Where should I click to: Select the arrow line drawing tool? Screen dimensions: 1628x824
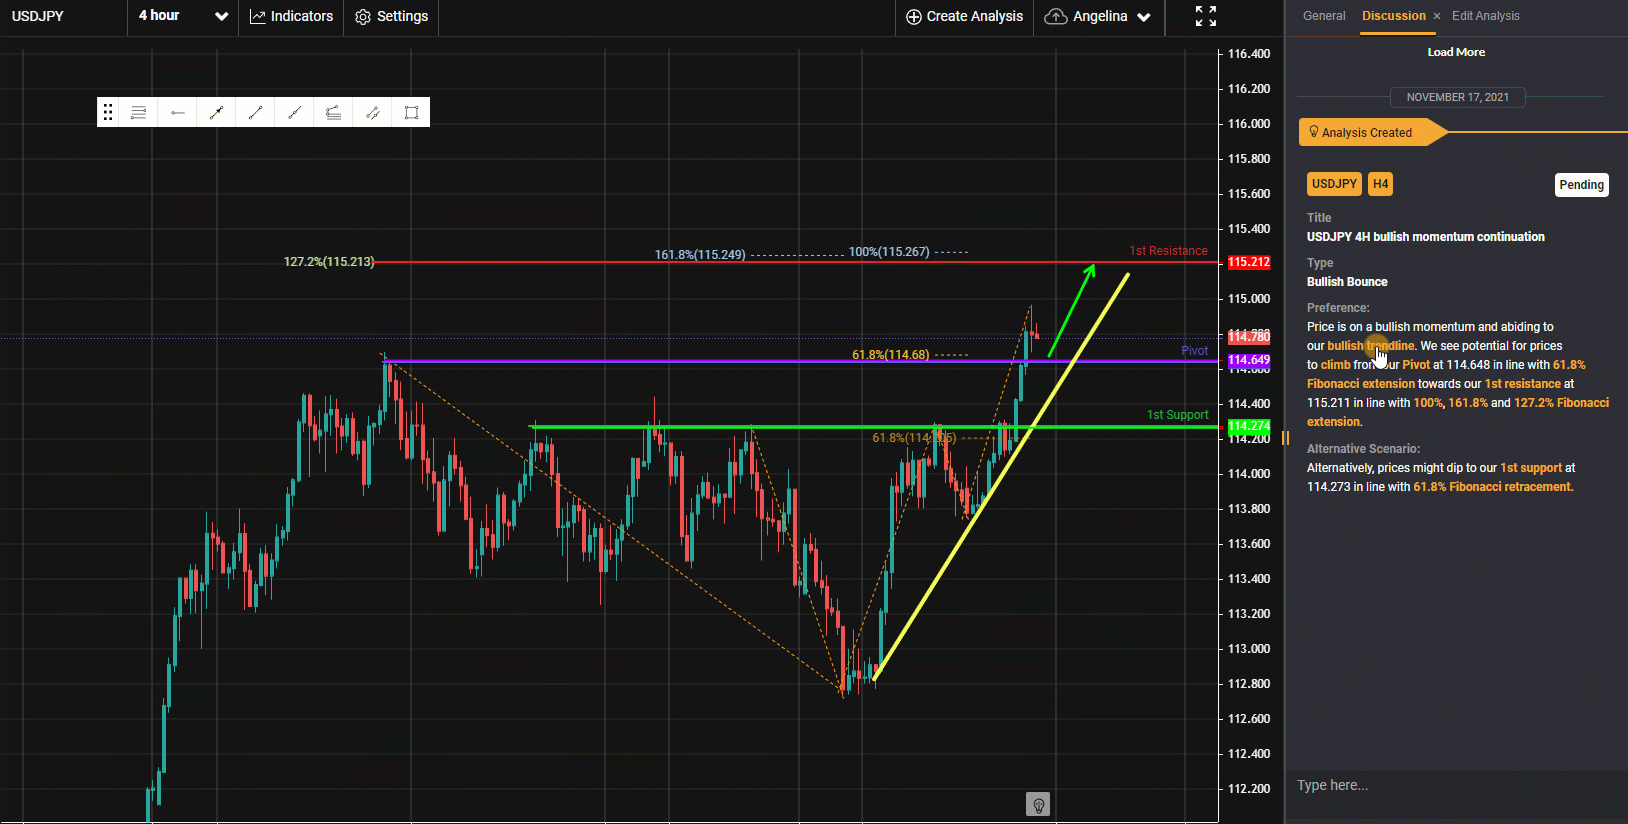[x=216, y=112]
